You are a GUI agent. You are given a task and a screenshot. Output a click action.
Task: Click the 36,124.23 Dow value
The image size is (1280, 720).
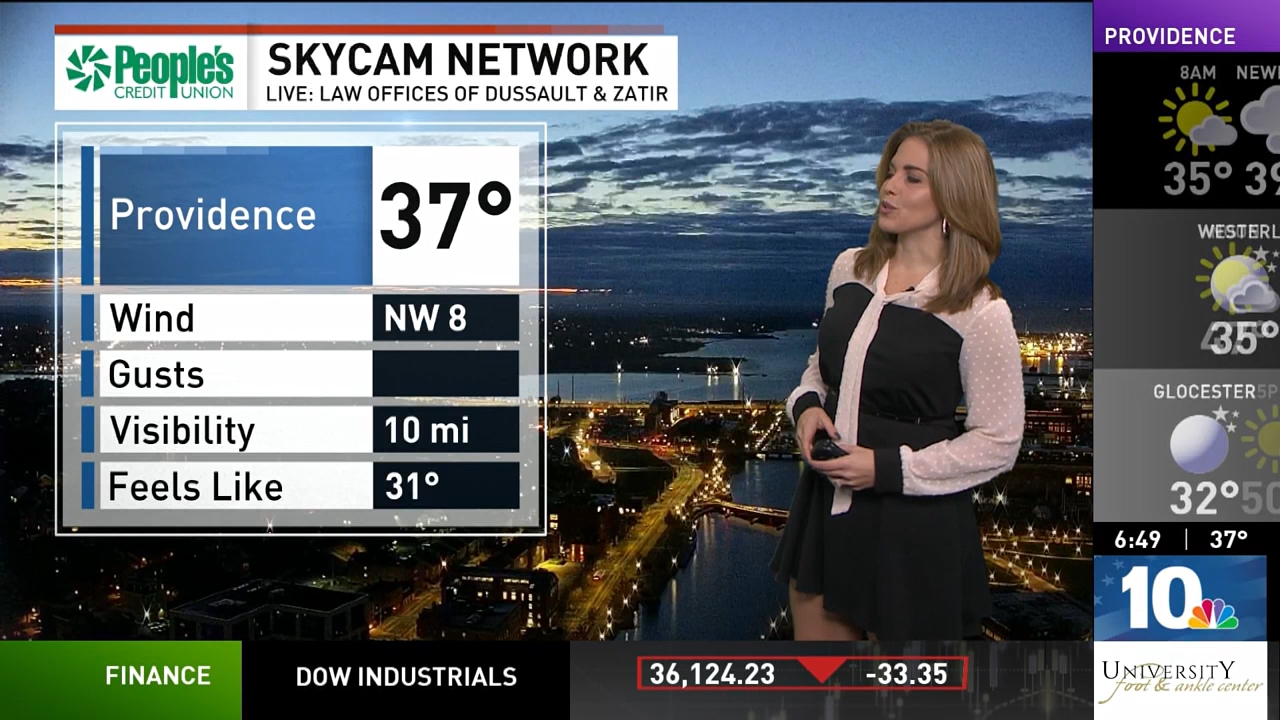712,674
